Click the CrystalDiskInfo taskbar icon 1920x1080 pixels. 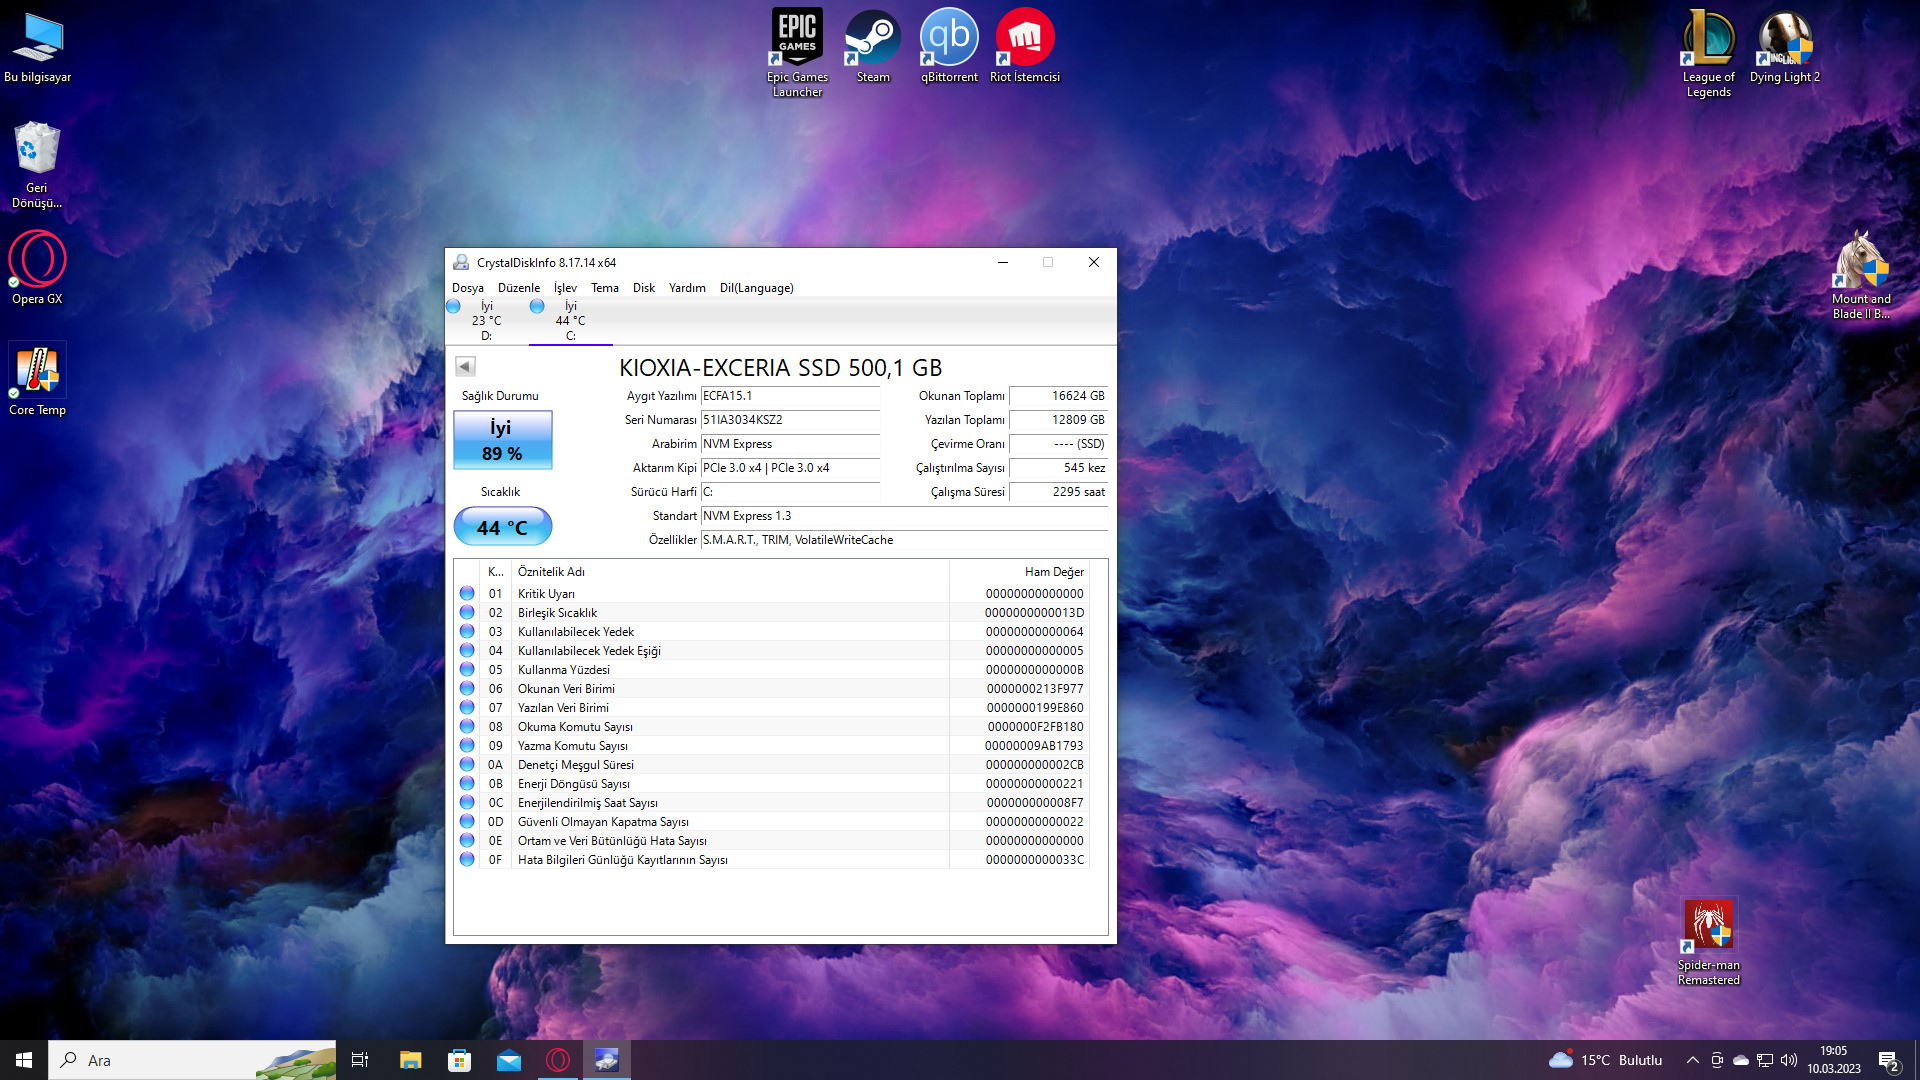[607, 1060]
